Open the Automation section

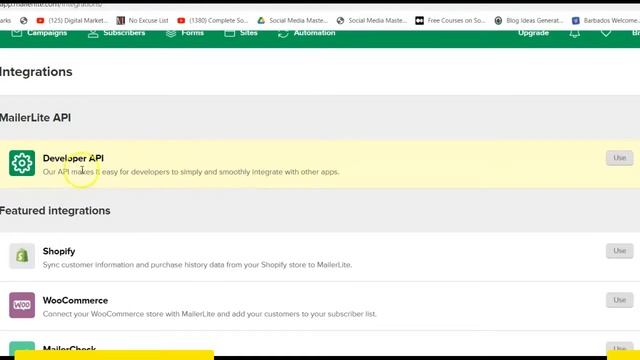point(307,33)
